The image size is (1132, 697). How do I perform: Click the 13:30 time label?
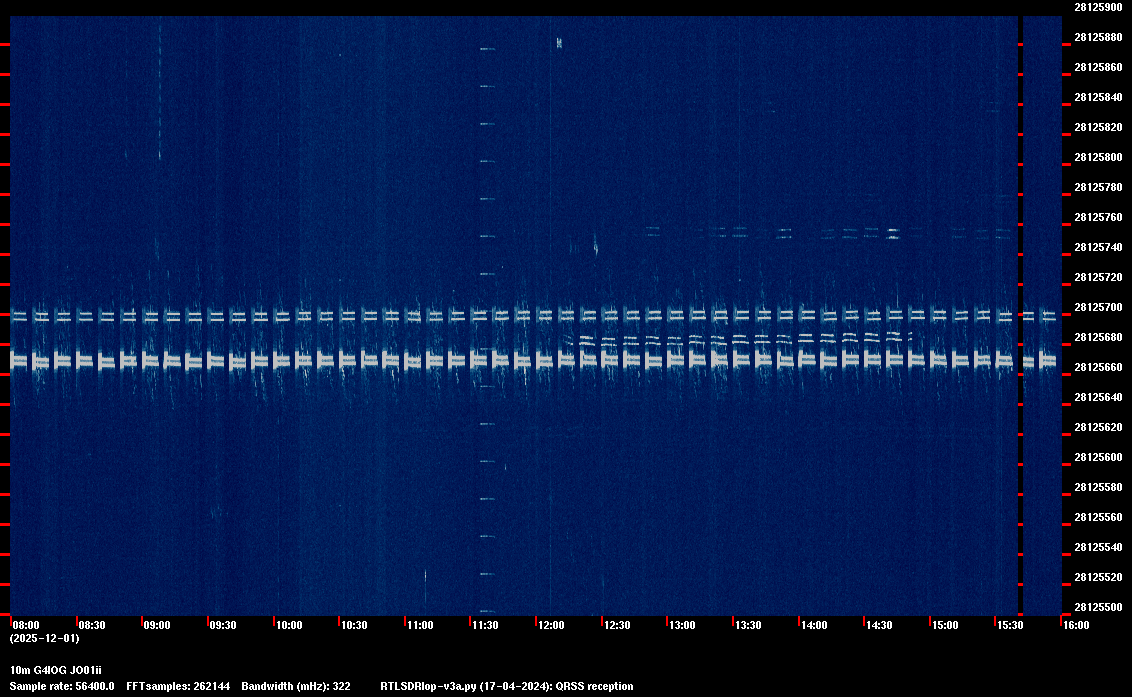(748, 625)
